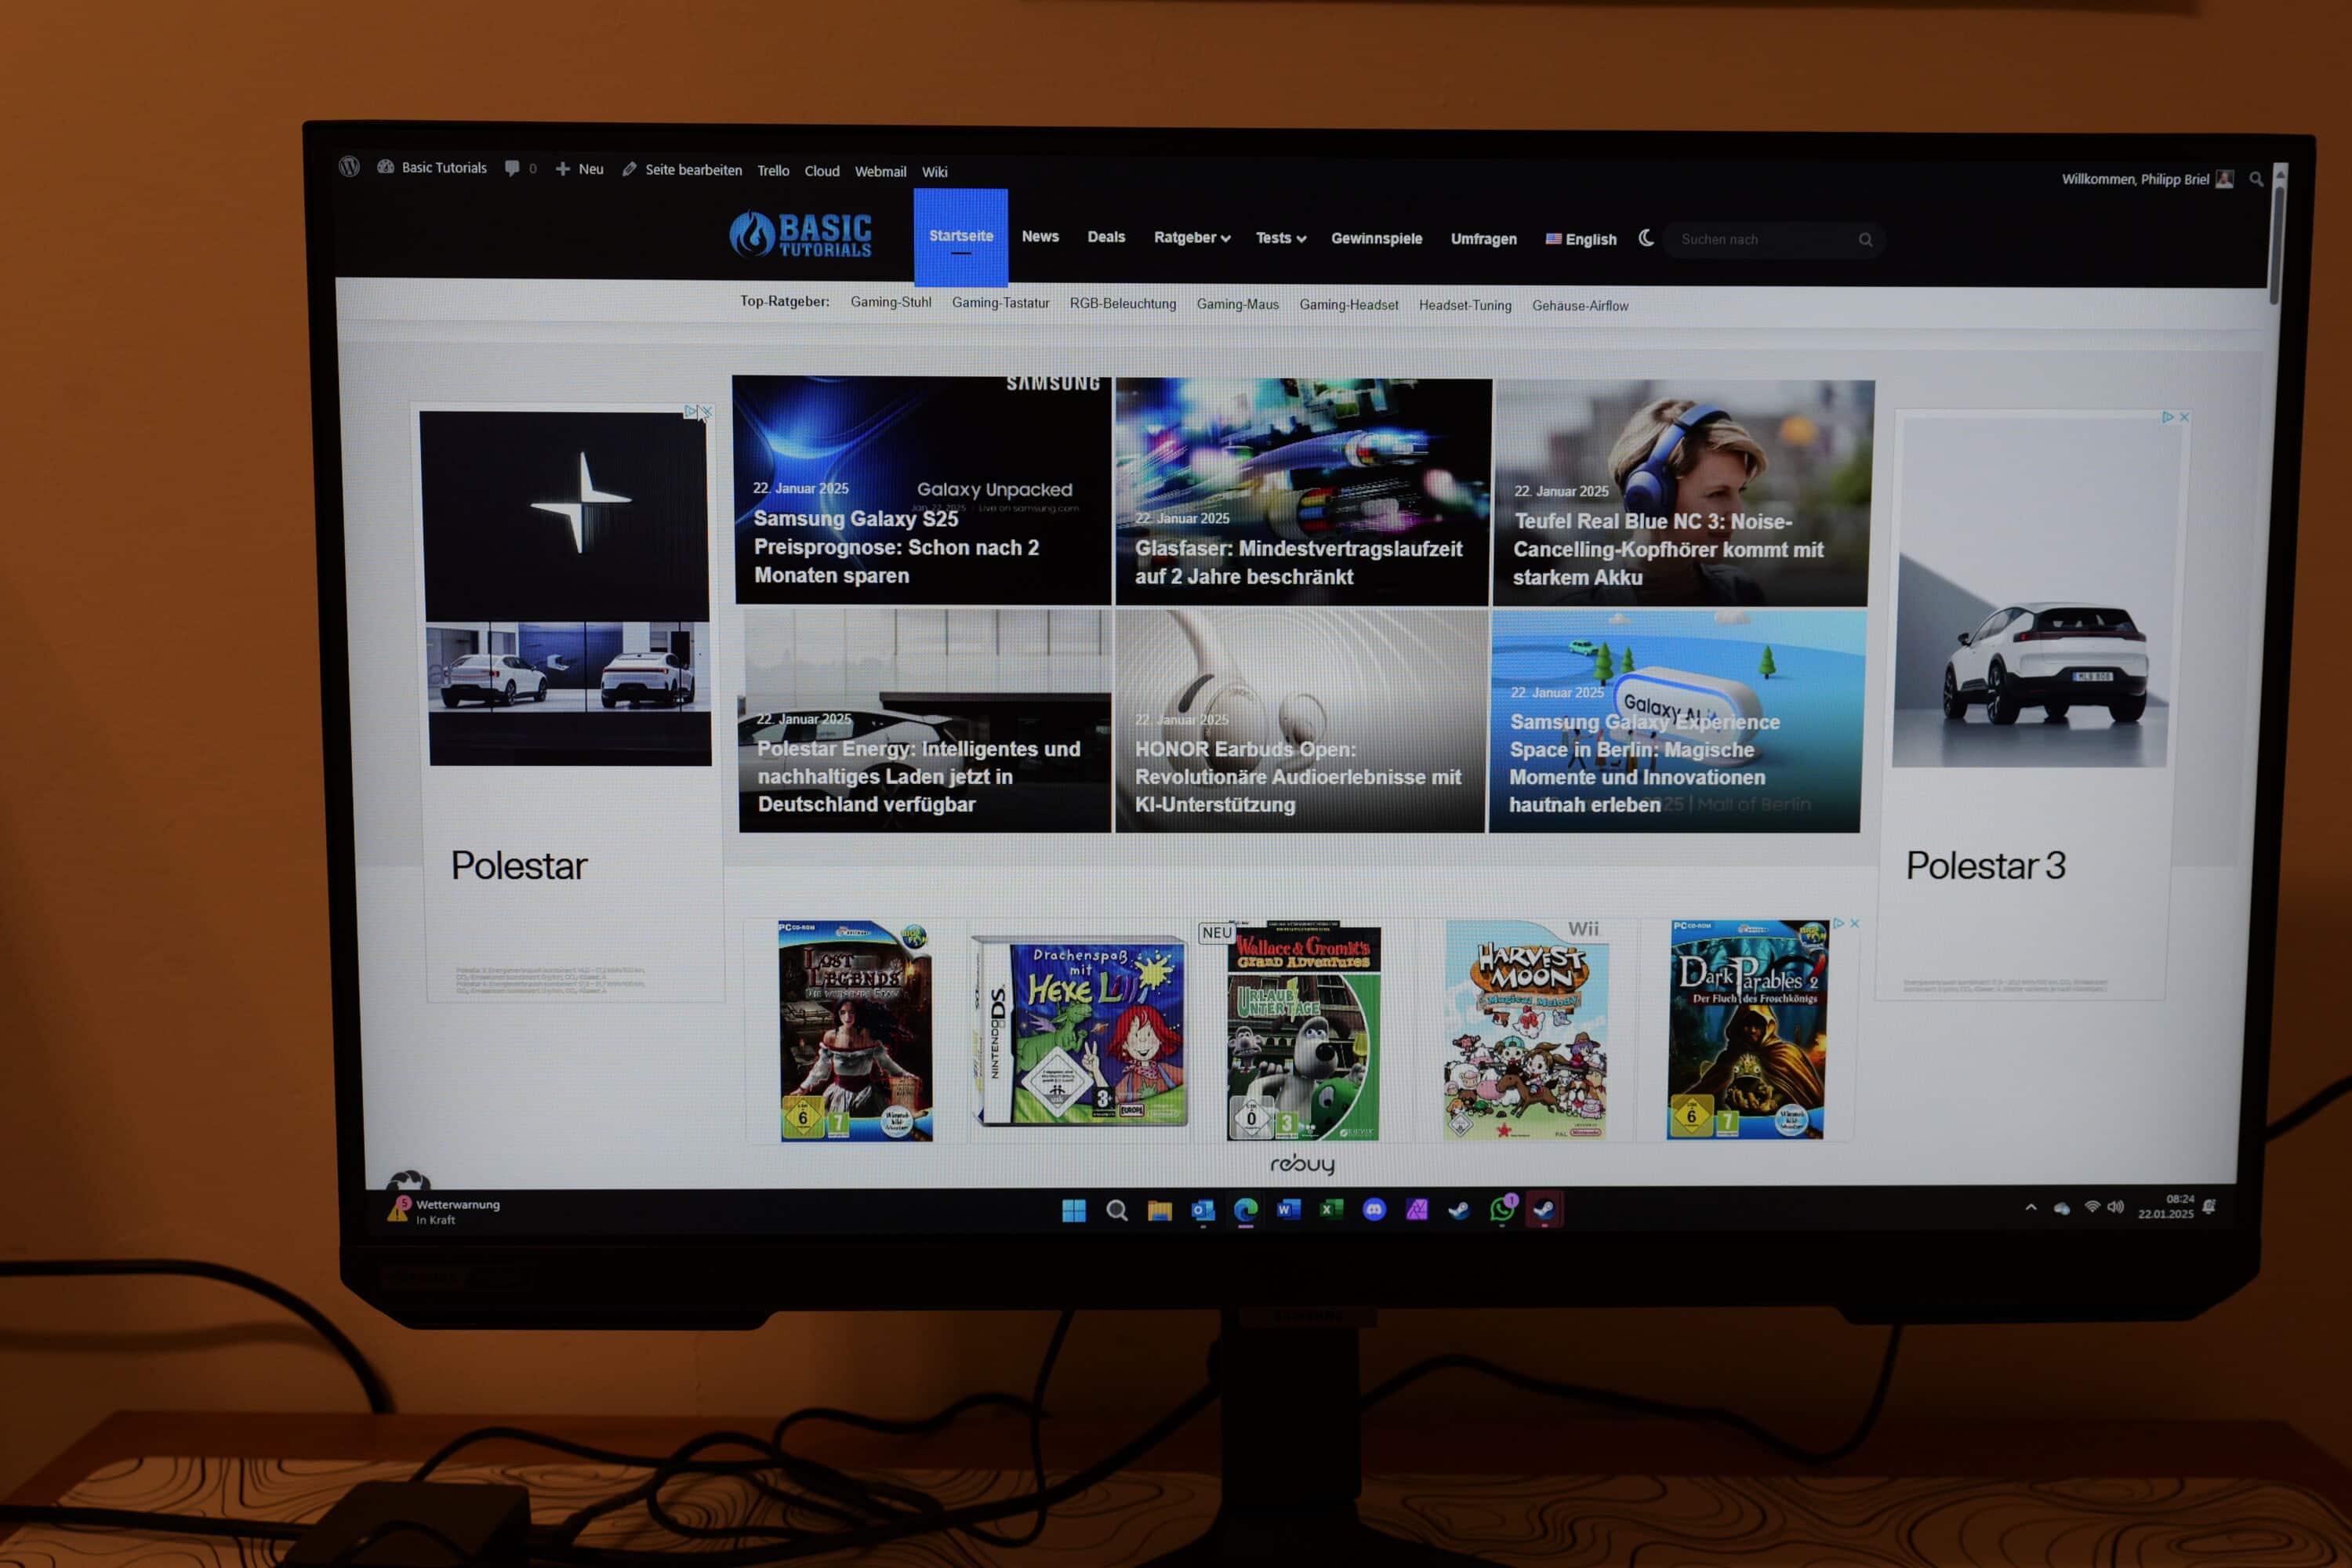This screenshot has height=1568, width=2352.
Task: Expand the Ratgeber dropdown menu
Action: pos(1191,238)
